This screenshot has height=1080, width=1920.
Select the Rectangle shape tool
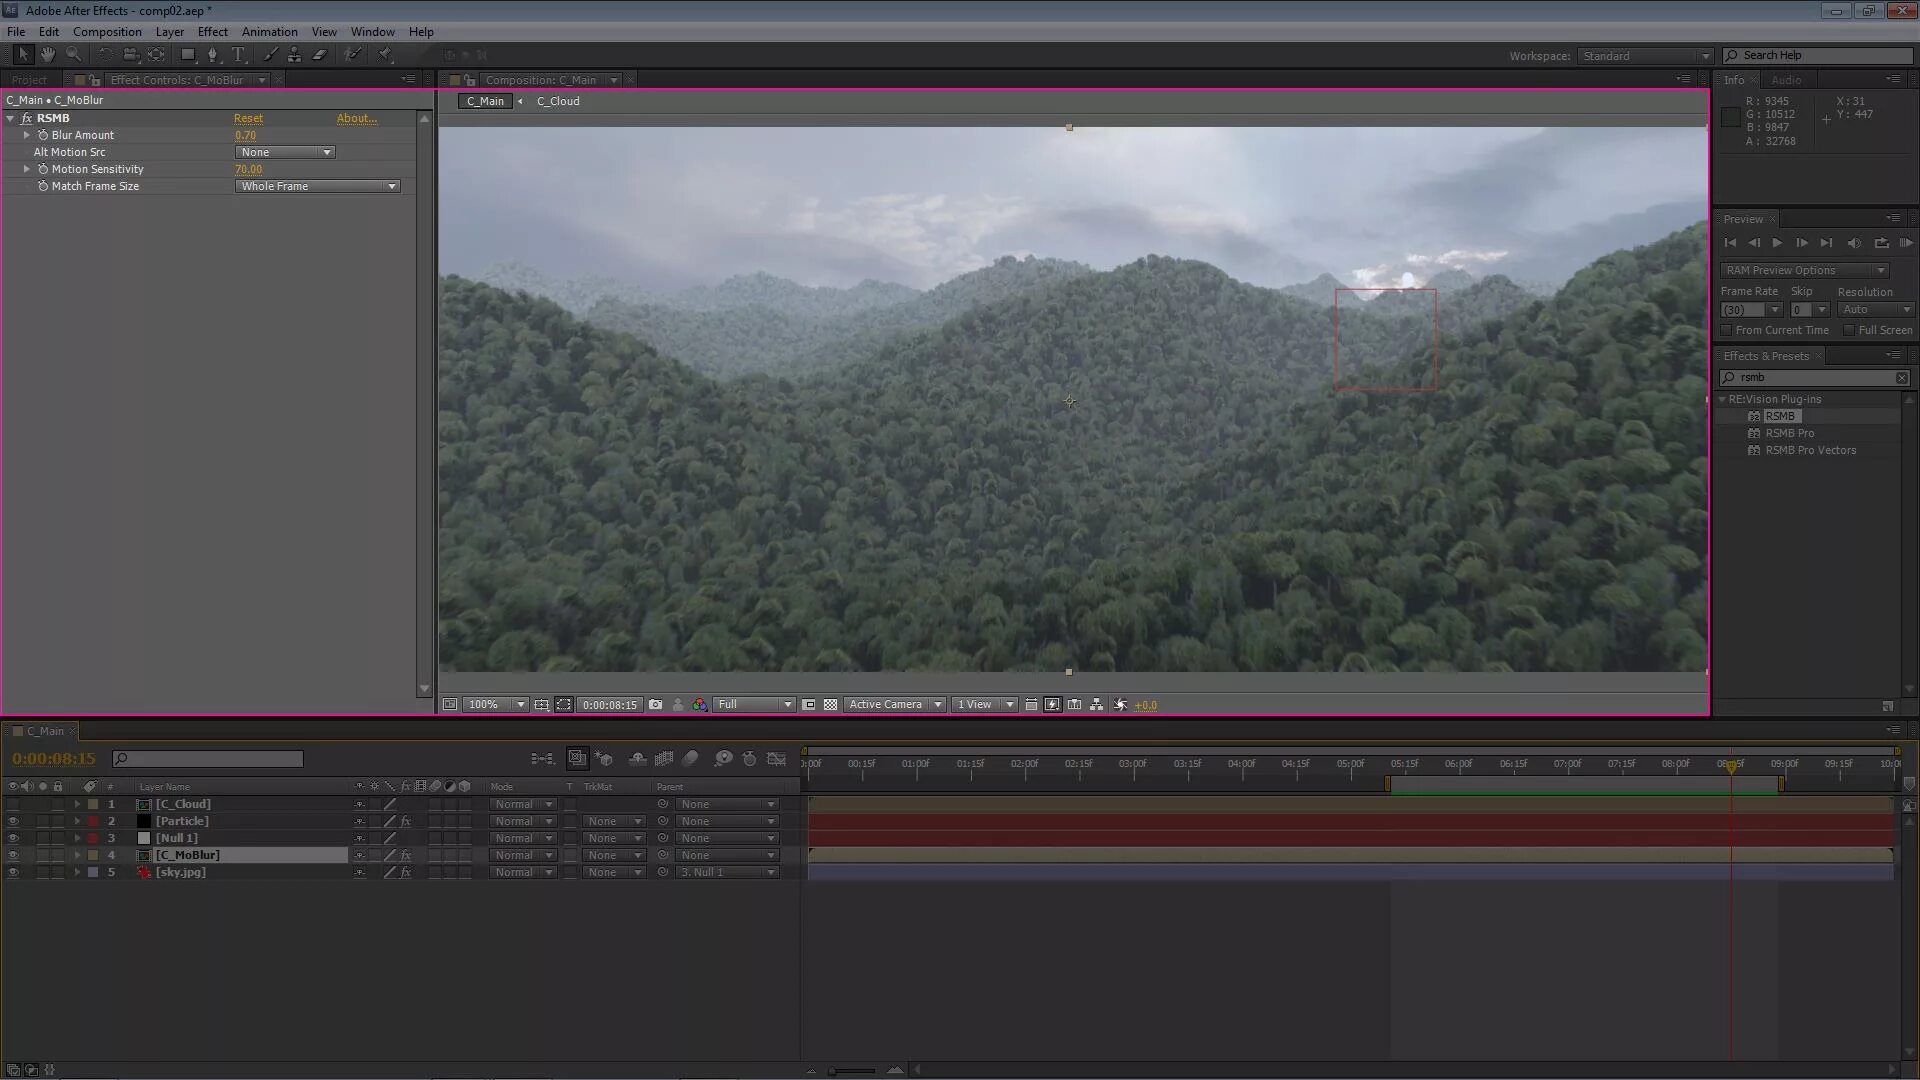click(x=187, y=54)
